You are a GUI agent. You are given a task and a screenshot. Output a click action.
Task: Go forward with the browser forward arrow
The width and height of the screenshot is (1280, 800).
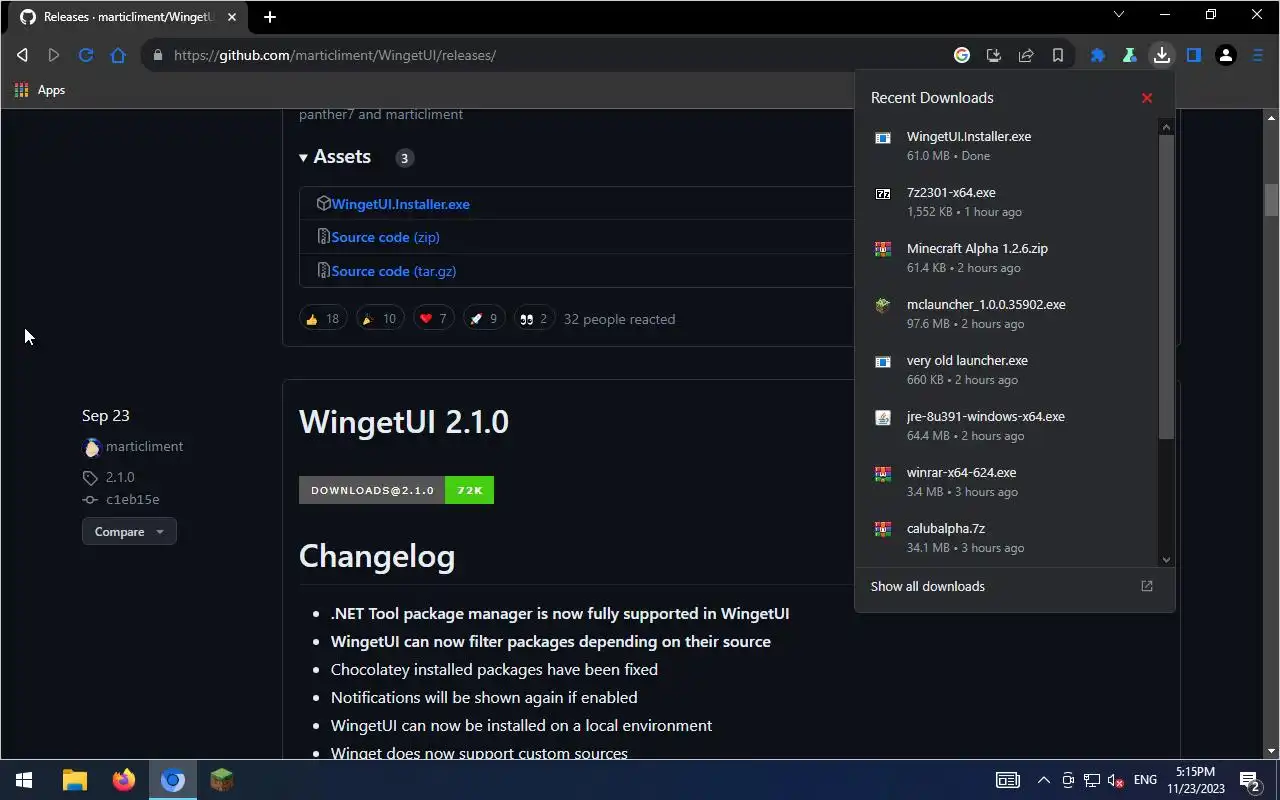pyautogui.click(x=54, y=55)
